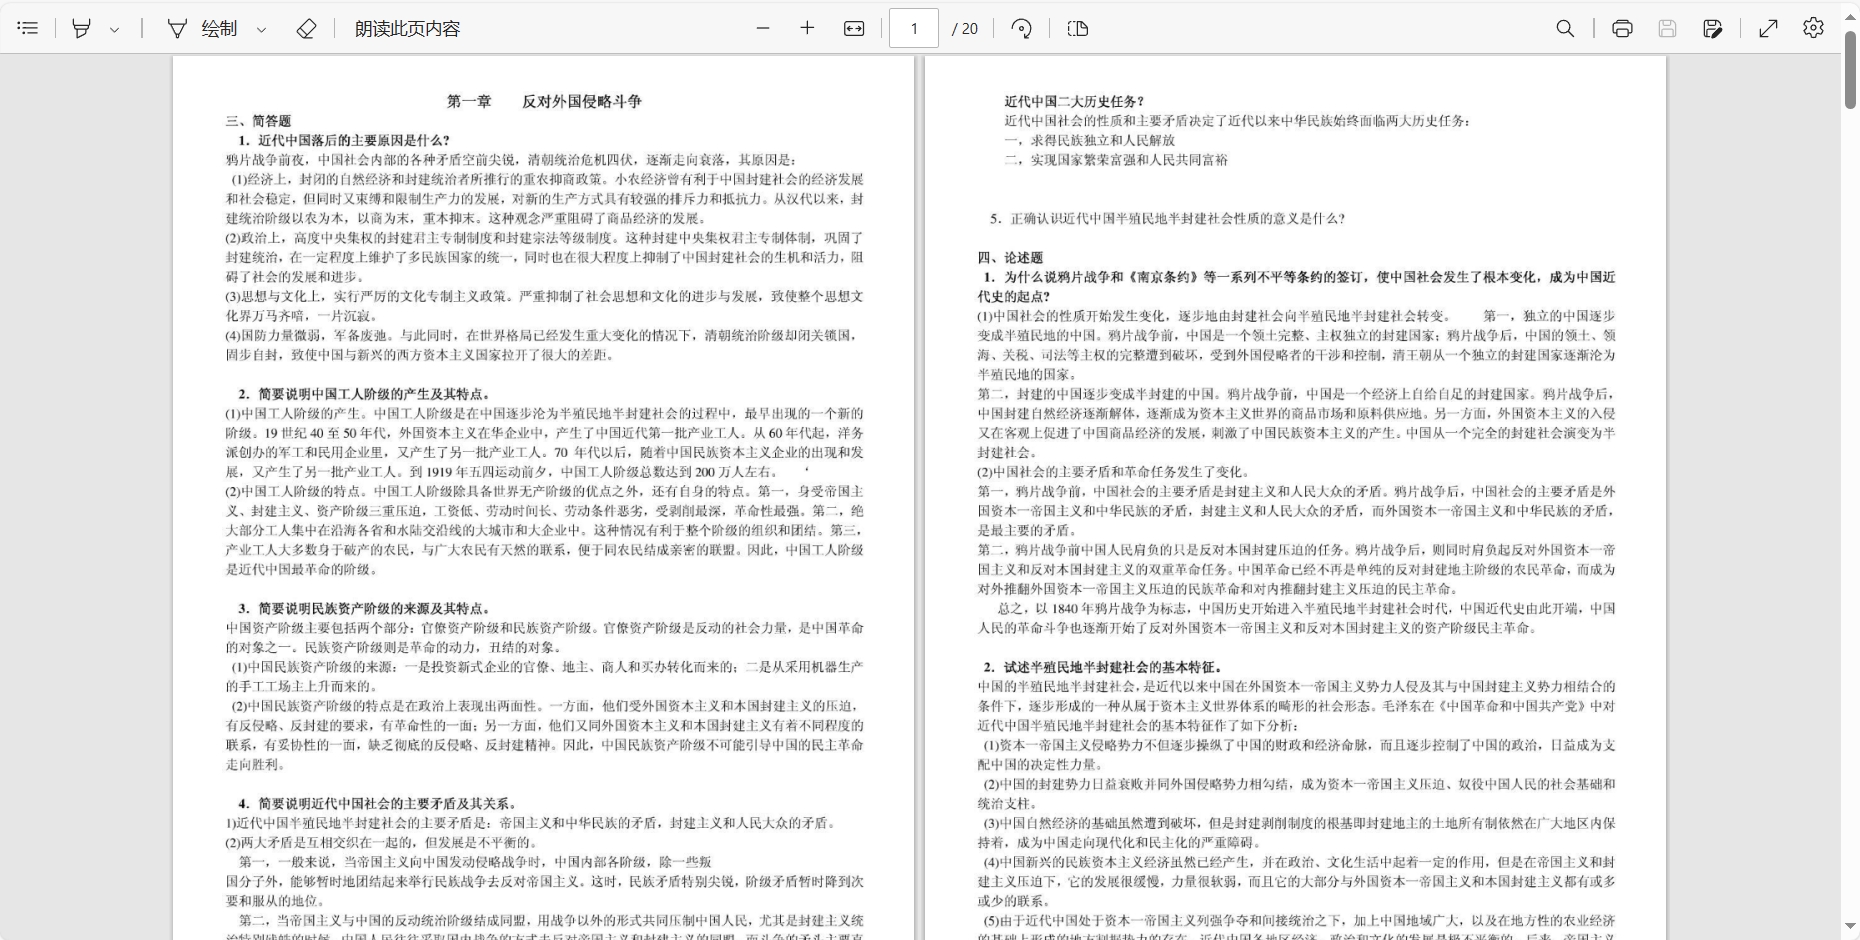1860x940 pixels.
Task: Expand highlight color options dropdown
Action: 114,29
